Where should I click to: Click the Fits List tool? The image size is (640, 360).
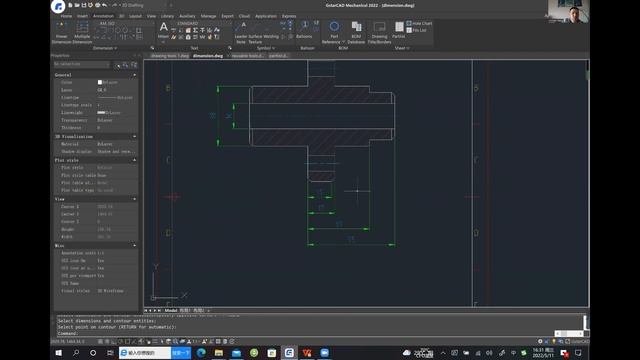click(x=416, y=30)
